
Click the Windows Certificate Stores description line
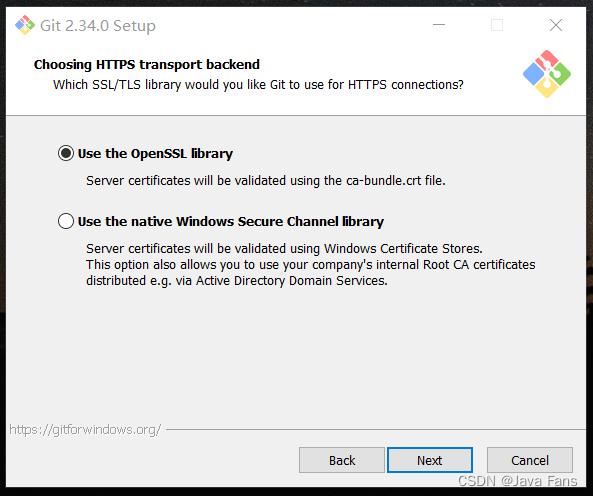284,248
